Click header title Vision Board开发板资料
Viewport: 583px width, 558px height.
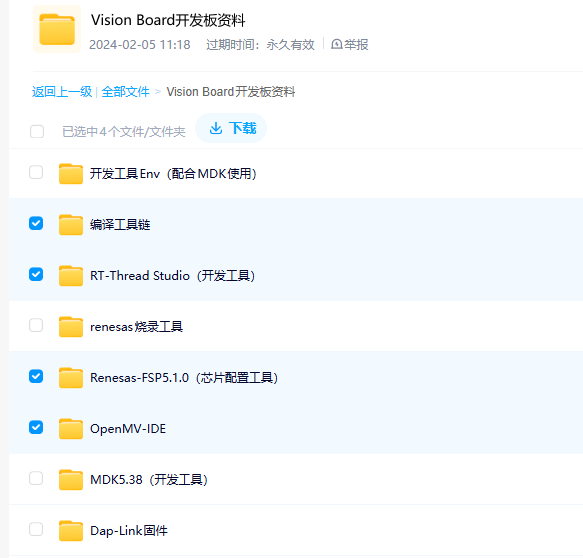click(x=168, y=20)
